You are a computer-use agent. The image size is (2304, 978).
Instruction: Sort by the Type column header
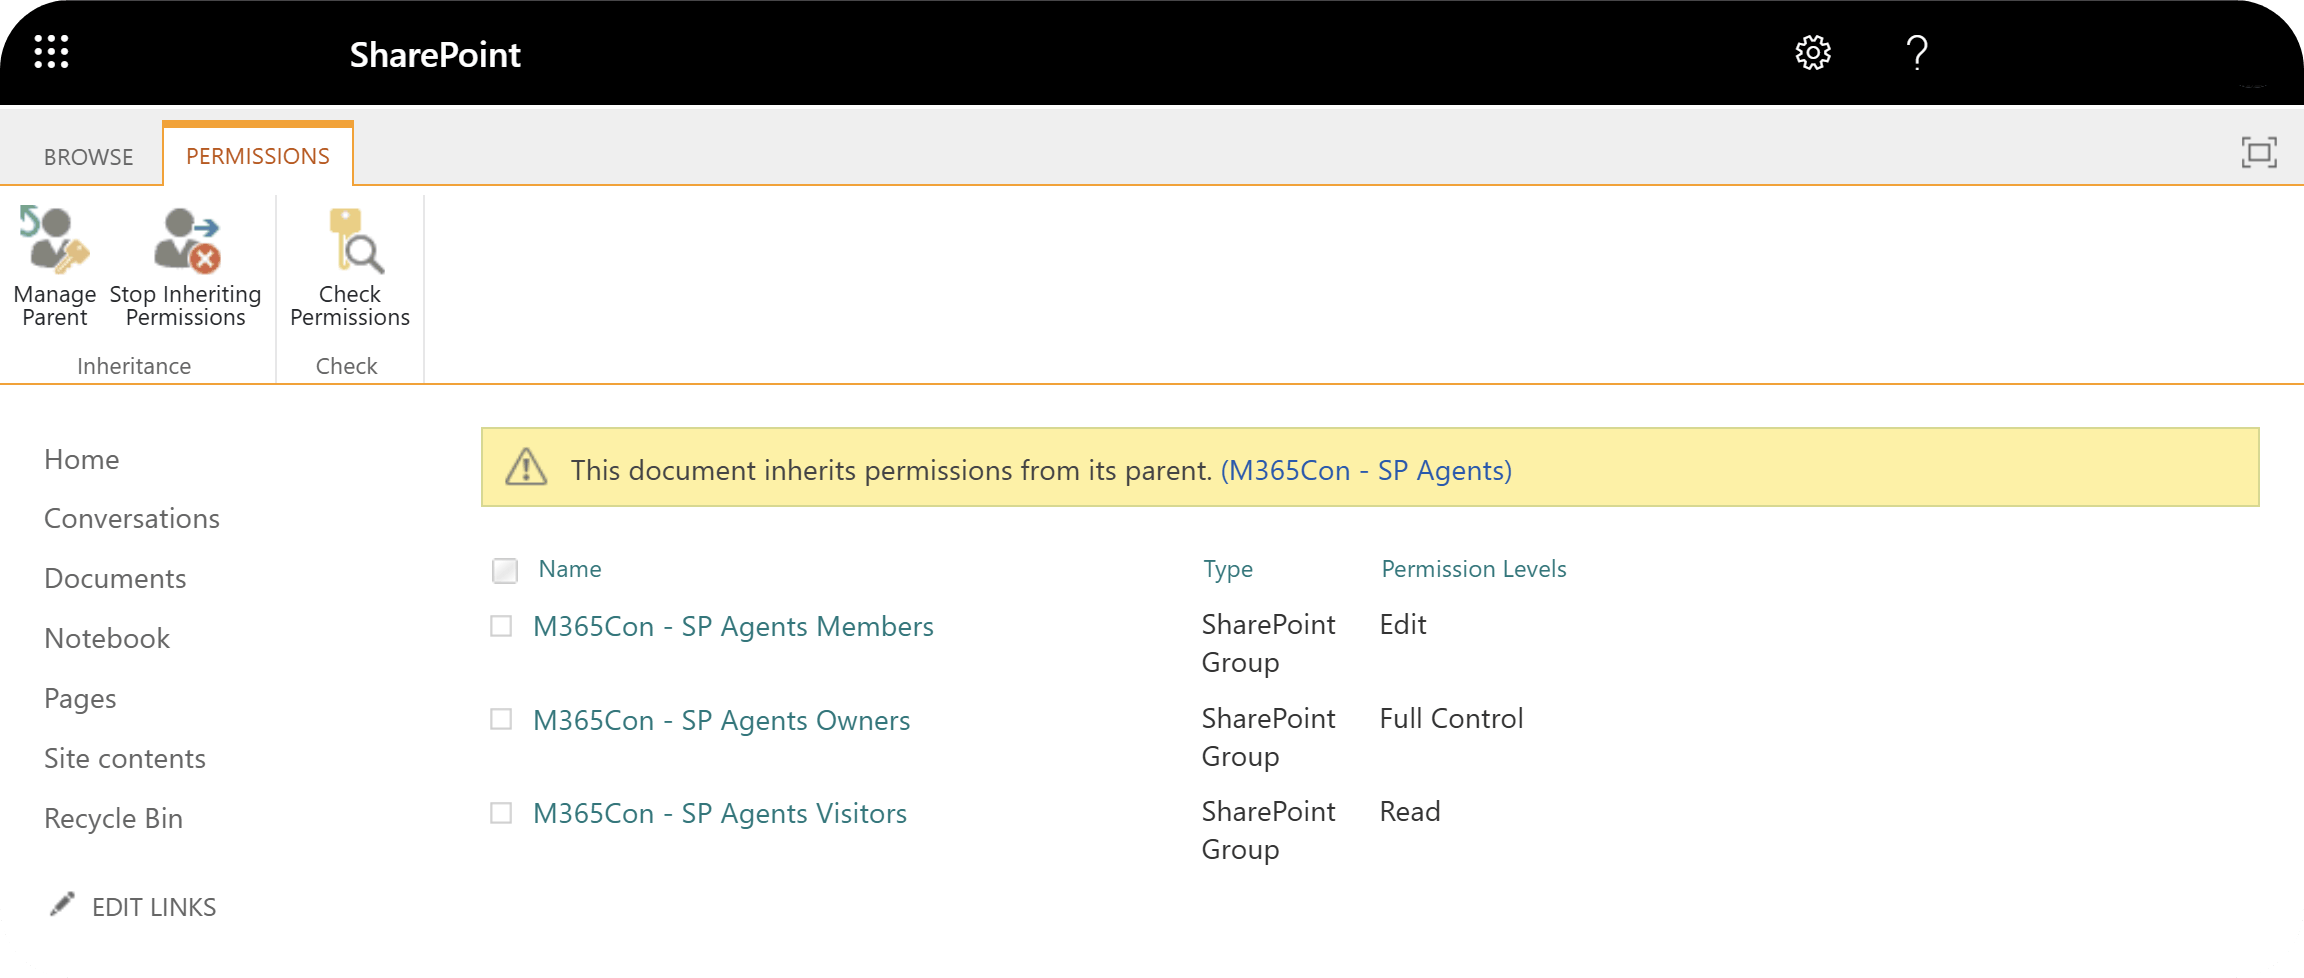tap(1228, 568)
